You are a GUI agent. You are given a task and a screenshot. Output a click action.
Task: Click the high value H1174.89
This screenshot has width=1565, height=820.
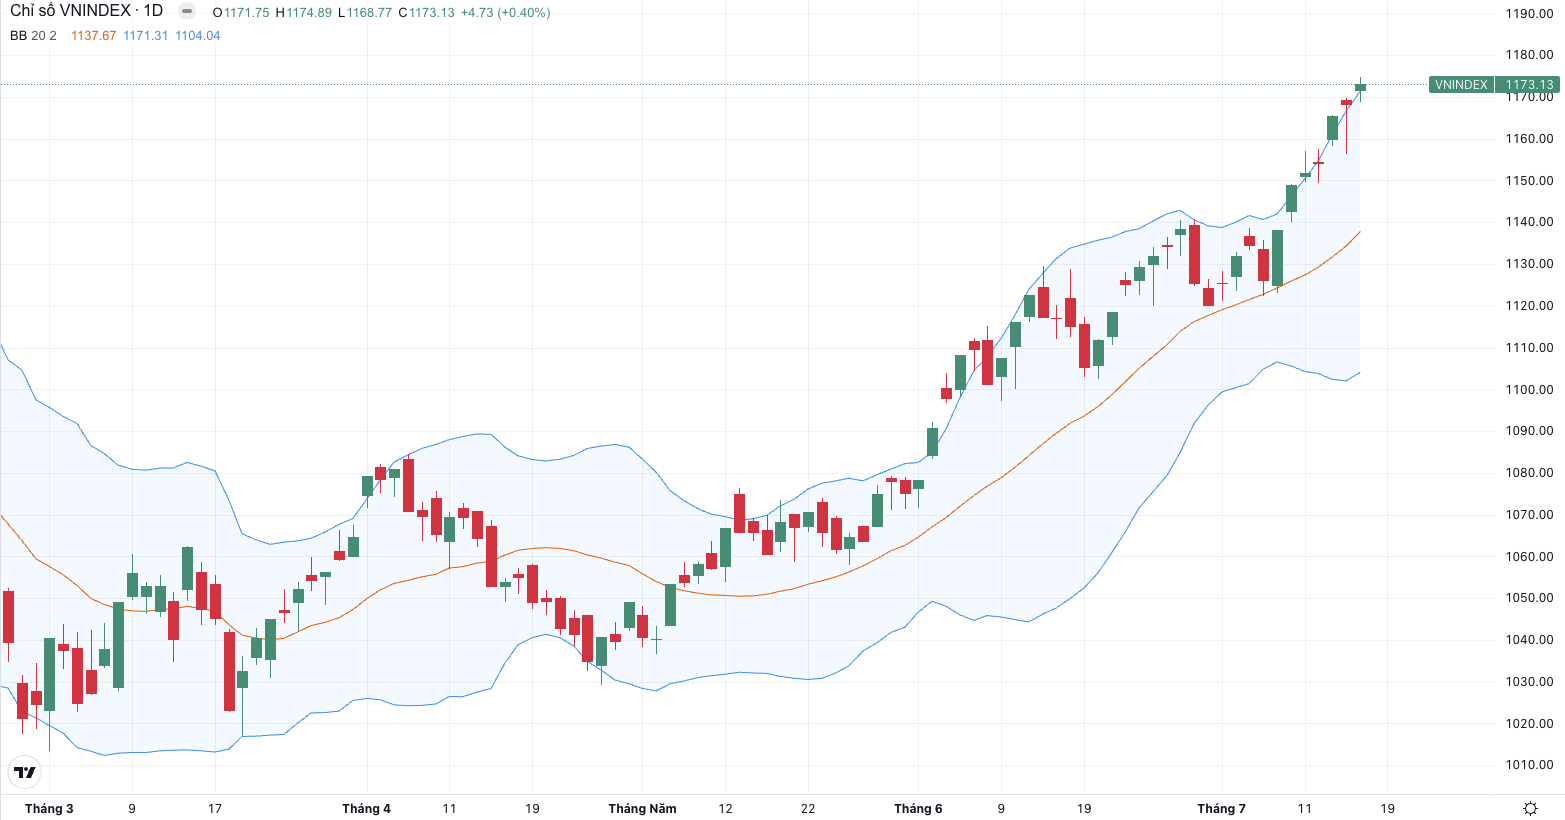[x=303, y=13]
